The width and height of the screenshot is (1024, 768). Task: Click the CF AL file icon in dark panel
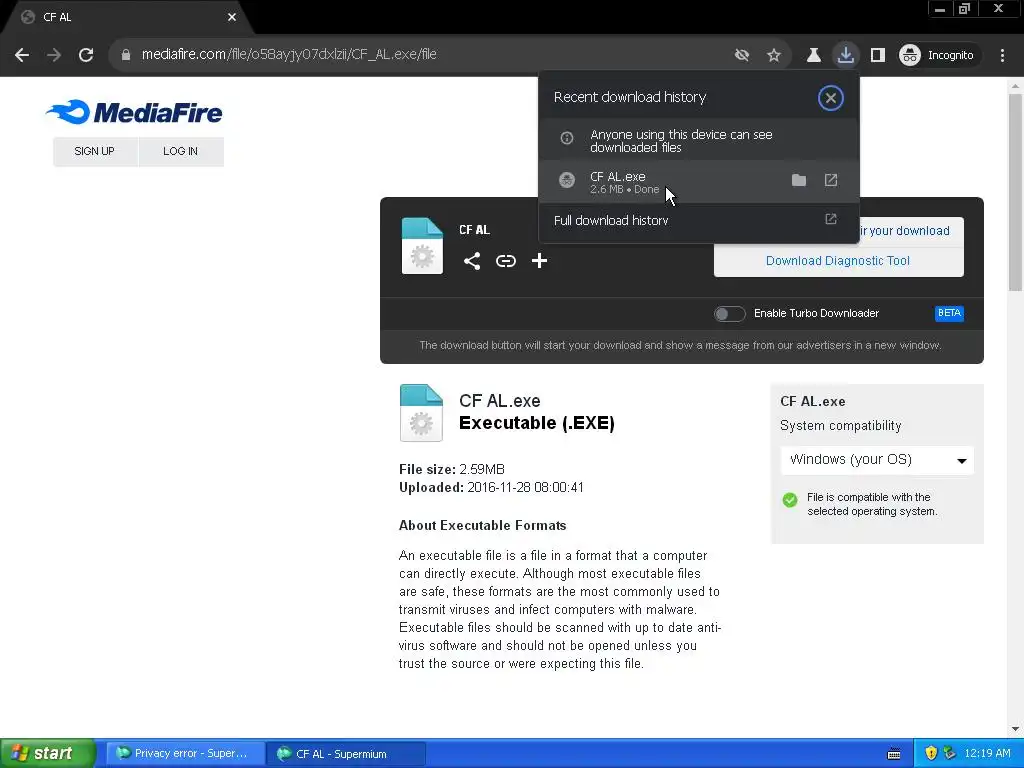[x=422, y=246]
